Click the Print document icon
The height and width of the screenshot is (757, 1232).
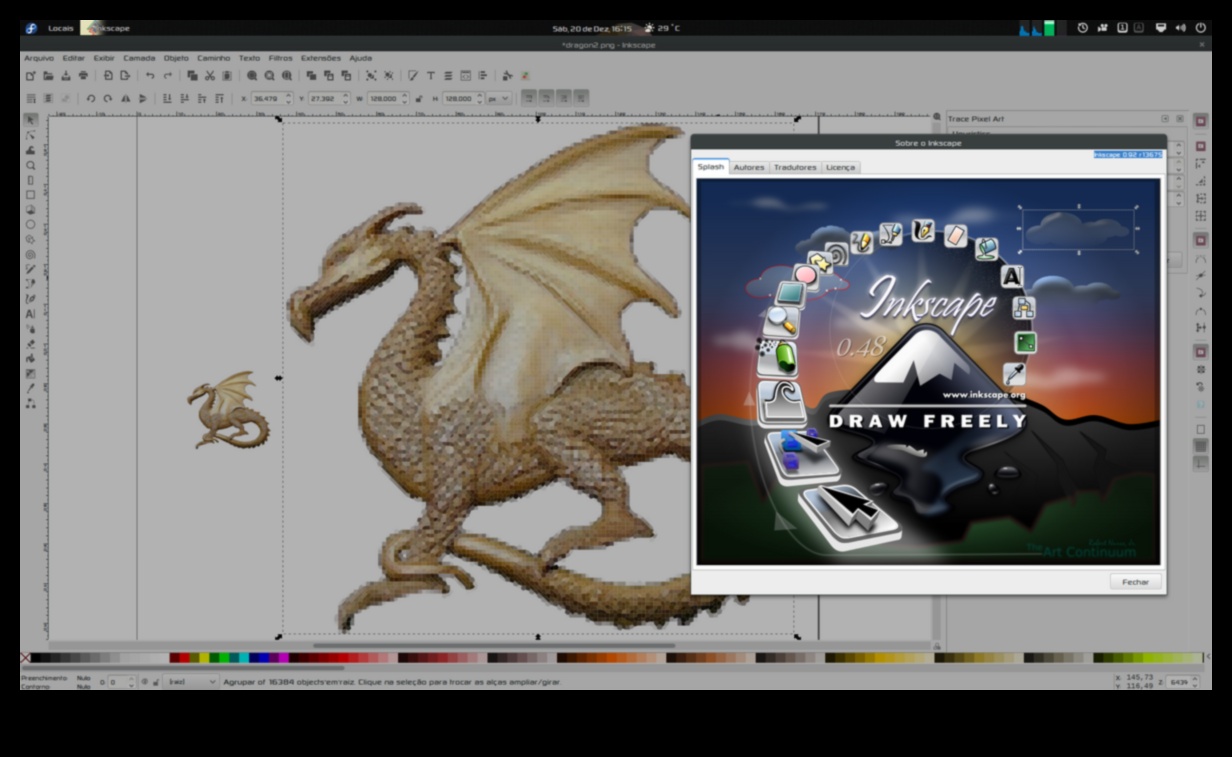[83, 76]
